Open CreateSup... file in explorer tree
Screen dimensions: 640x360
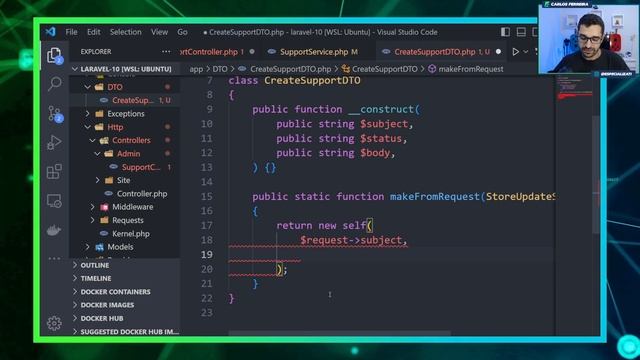[133, 100]
